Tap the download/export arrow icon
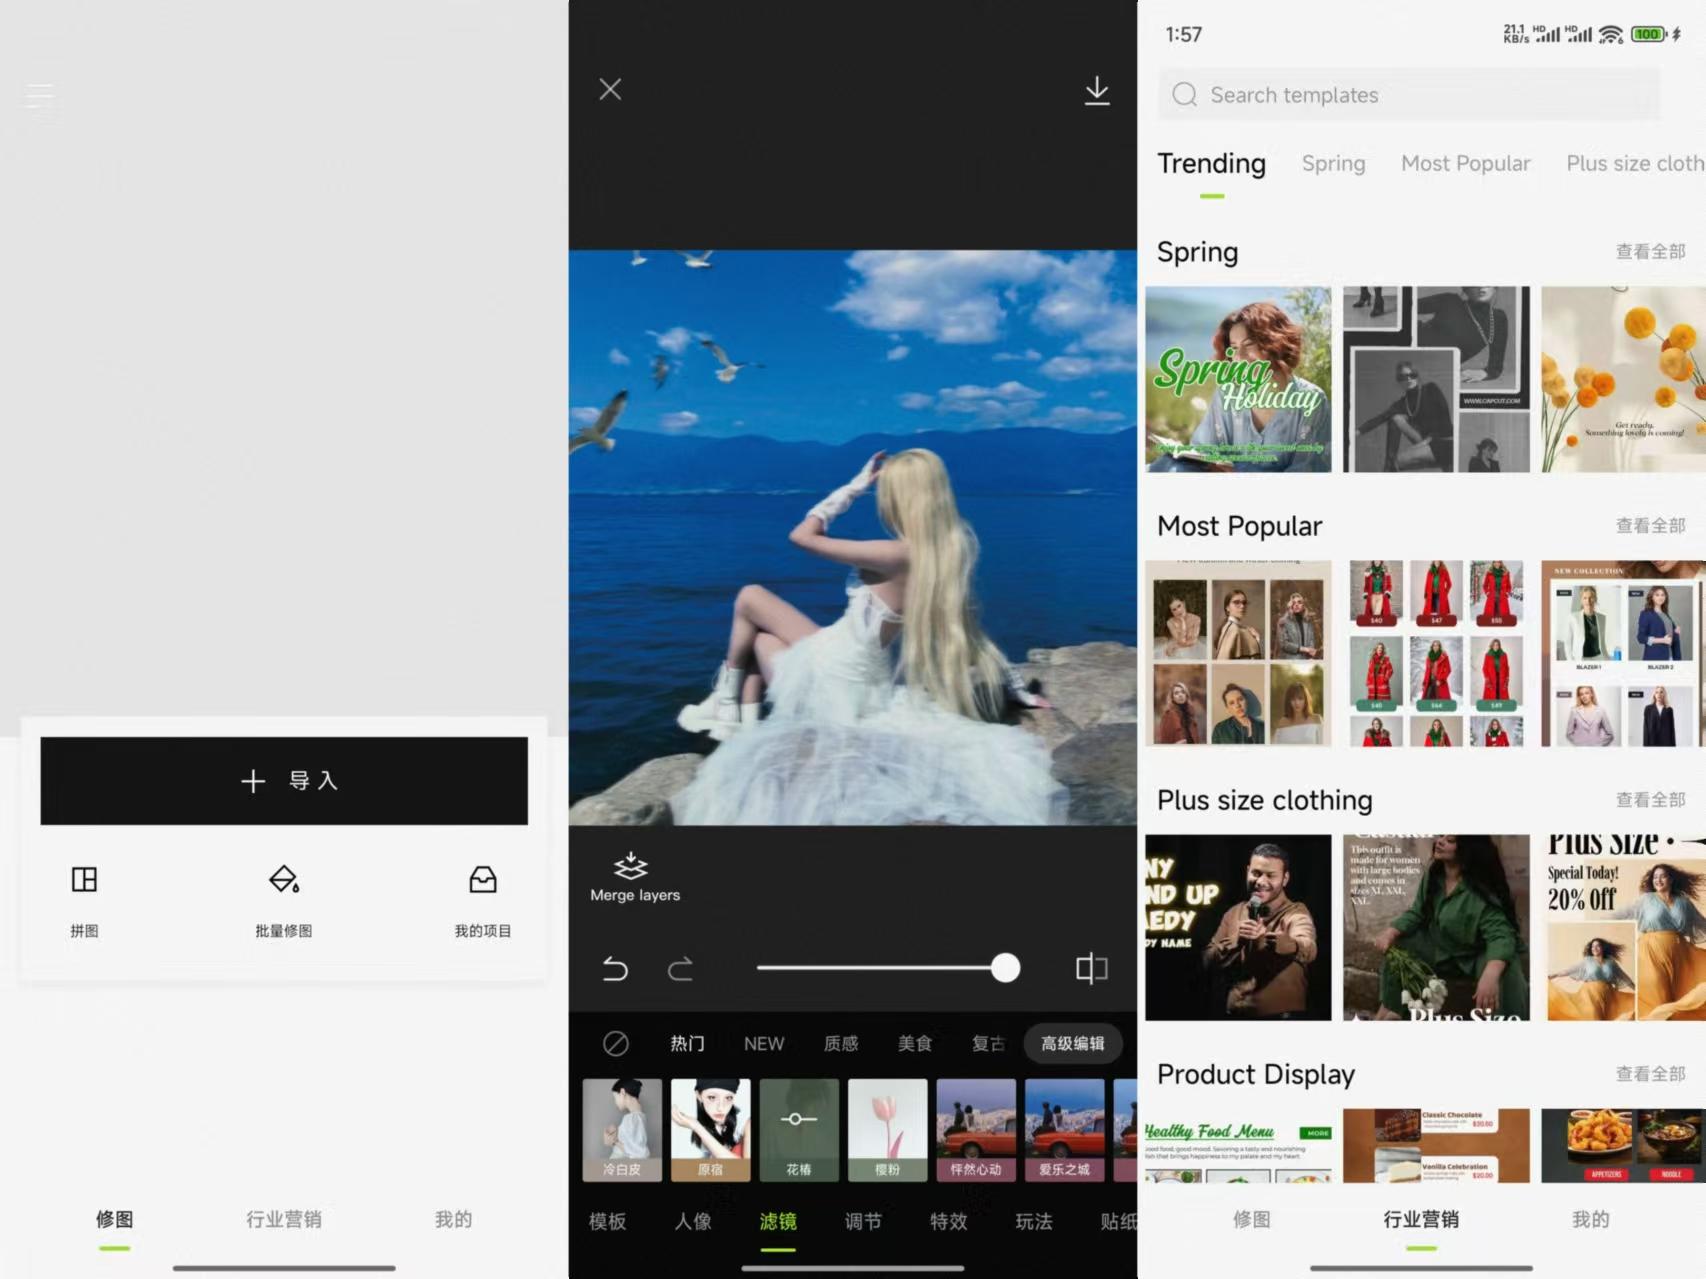This screenshot has height=1279, width=1706. [x=1097, y=91]
